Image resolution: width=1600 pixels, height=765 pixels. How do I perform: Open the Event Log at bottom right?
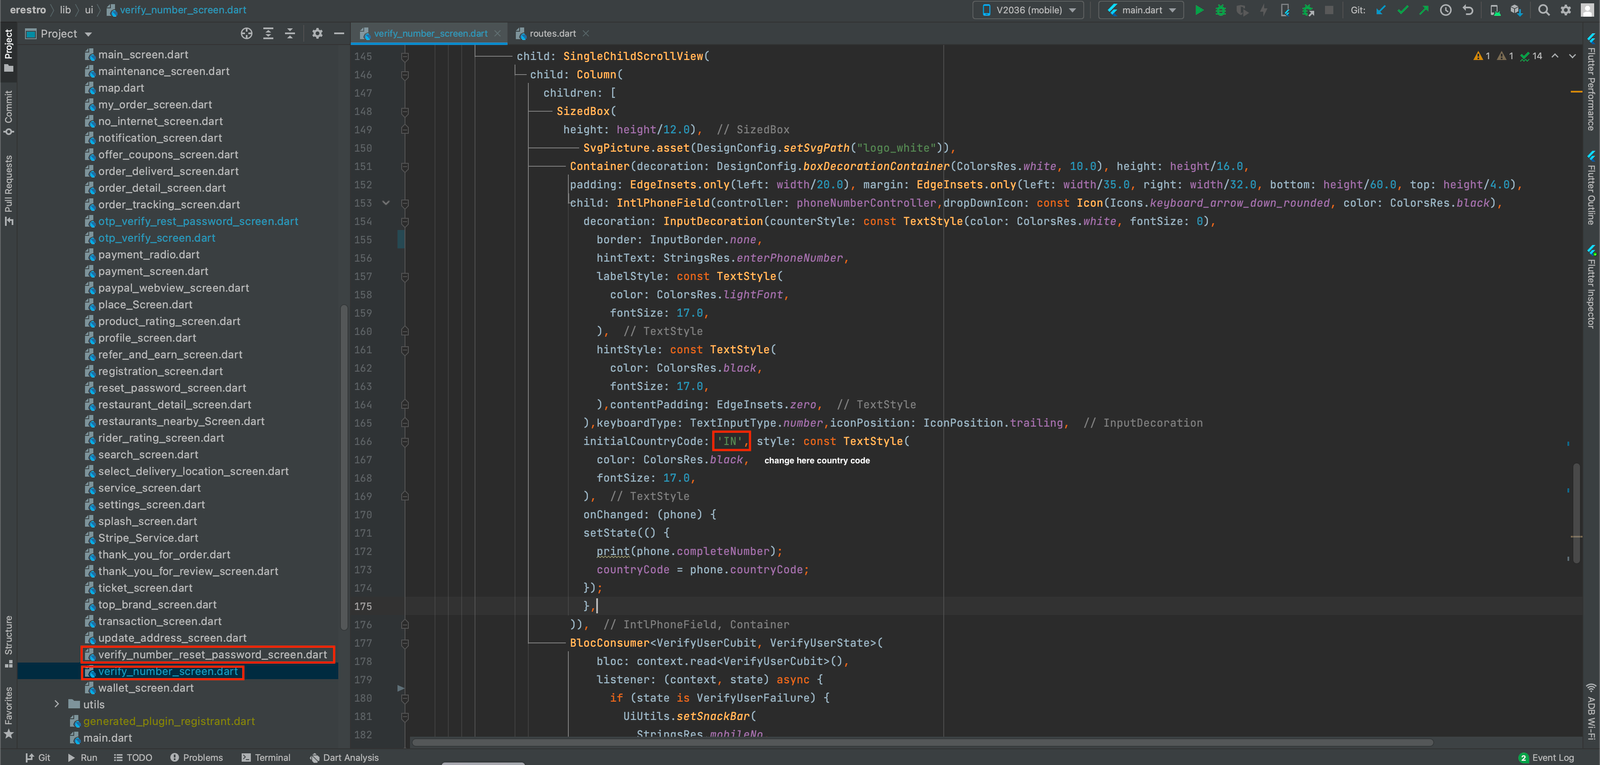click(1546, 758)
